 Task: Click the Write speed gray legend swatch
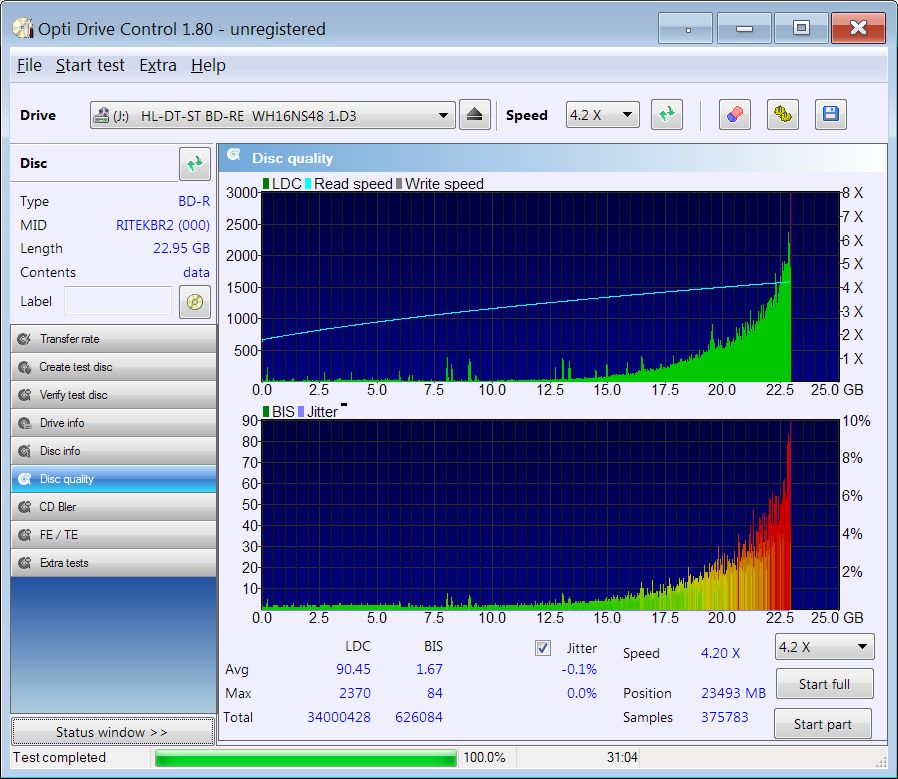click(x=399, y=184)
